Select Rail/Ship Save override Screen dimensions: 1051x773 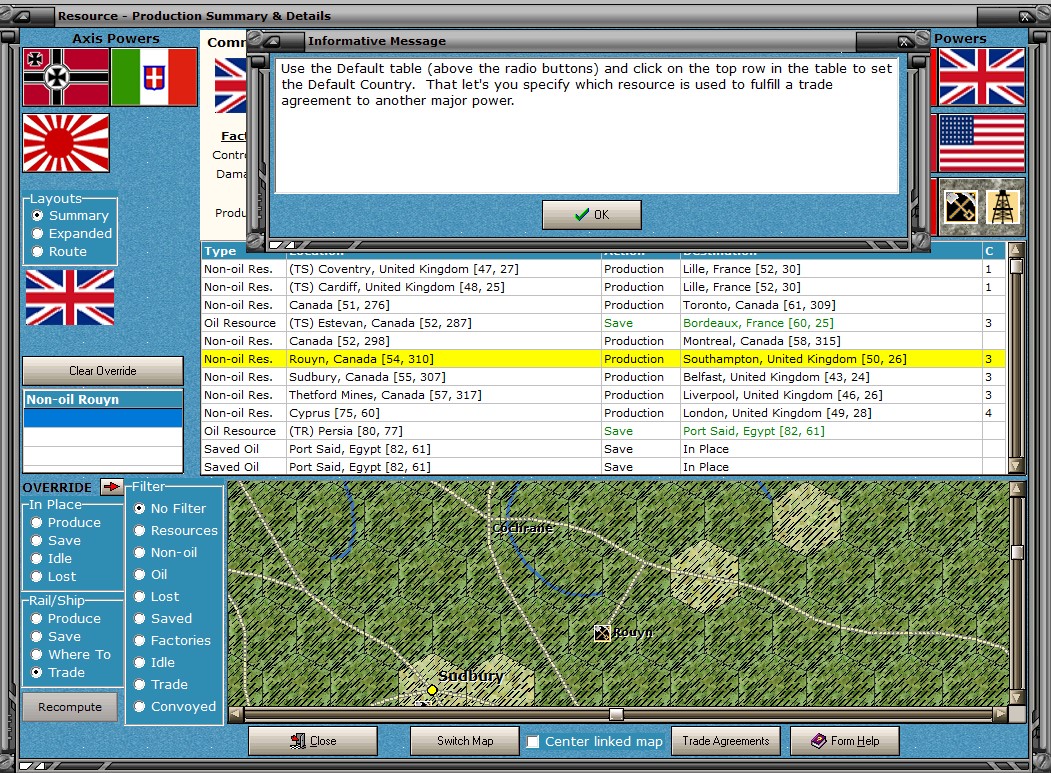tap(36, 636)
